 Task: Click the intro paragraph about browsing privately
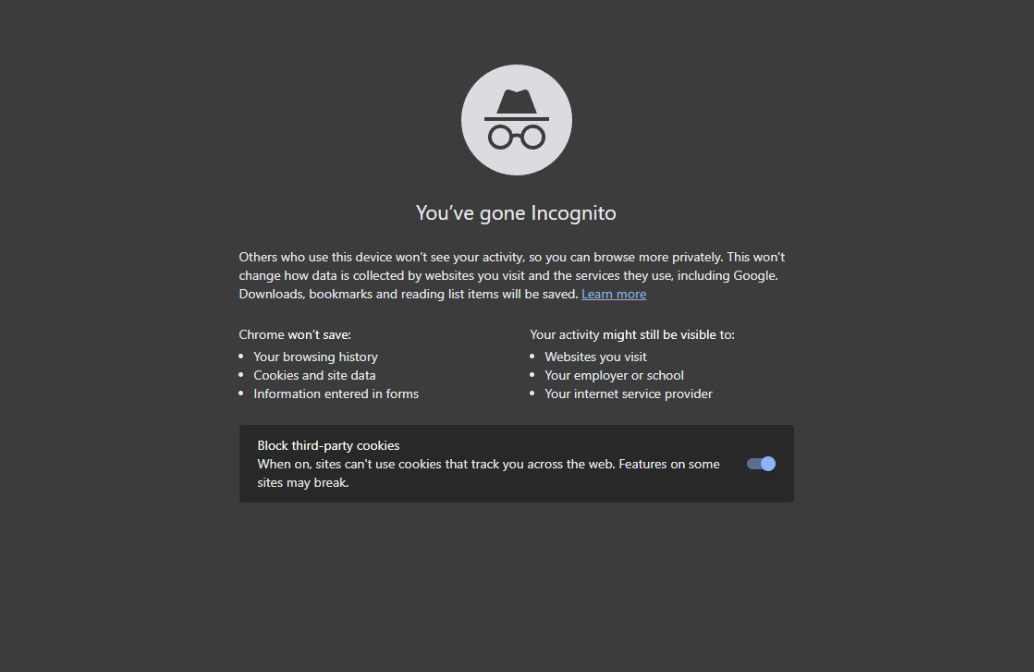[x=512, y=276]
